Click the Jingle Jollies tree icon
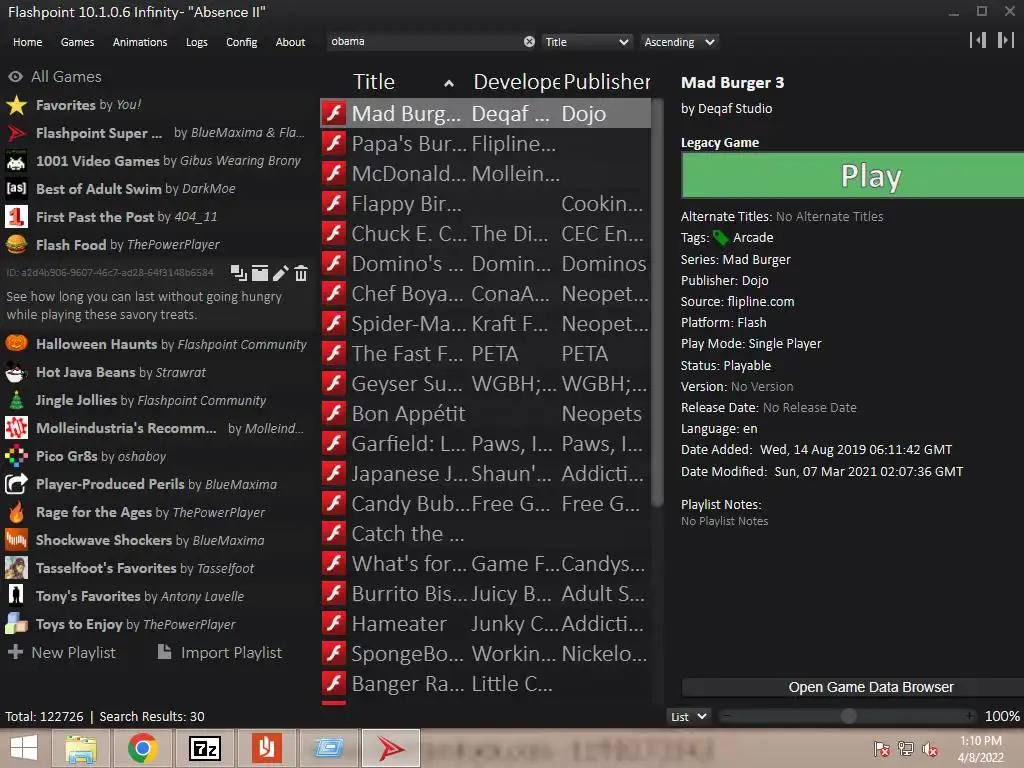The image size is (1024, 768). (16, 400)
